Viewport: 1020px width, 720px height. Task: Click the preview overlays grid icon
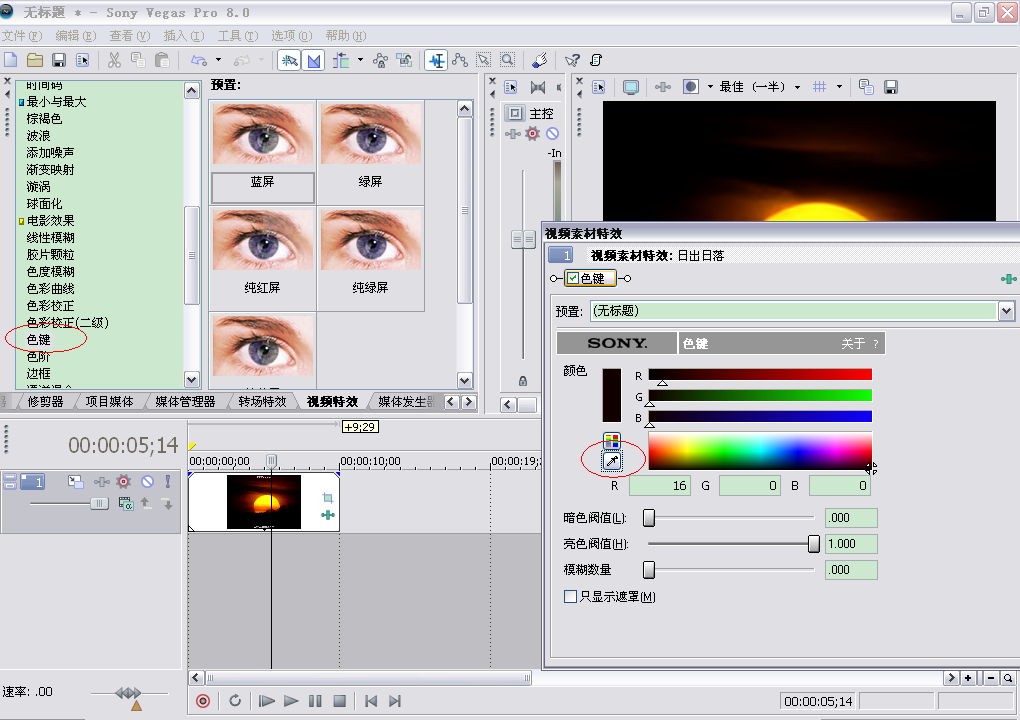coord(820,87)
